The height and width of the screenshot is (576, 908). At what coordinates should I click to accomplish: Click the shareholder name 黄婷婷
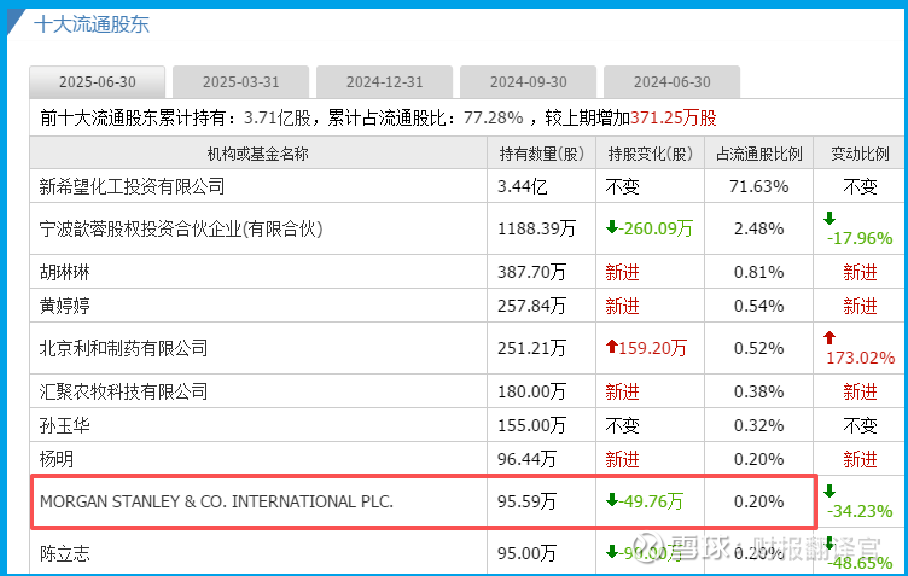click(x=64, y=305)
